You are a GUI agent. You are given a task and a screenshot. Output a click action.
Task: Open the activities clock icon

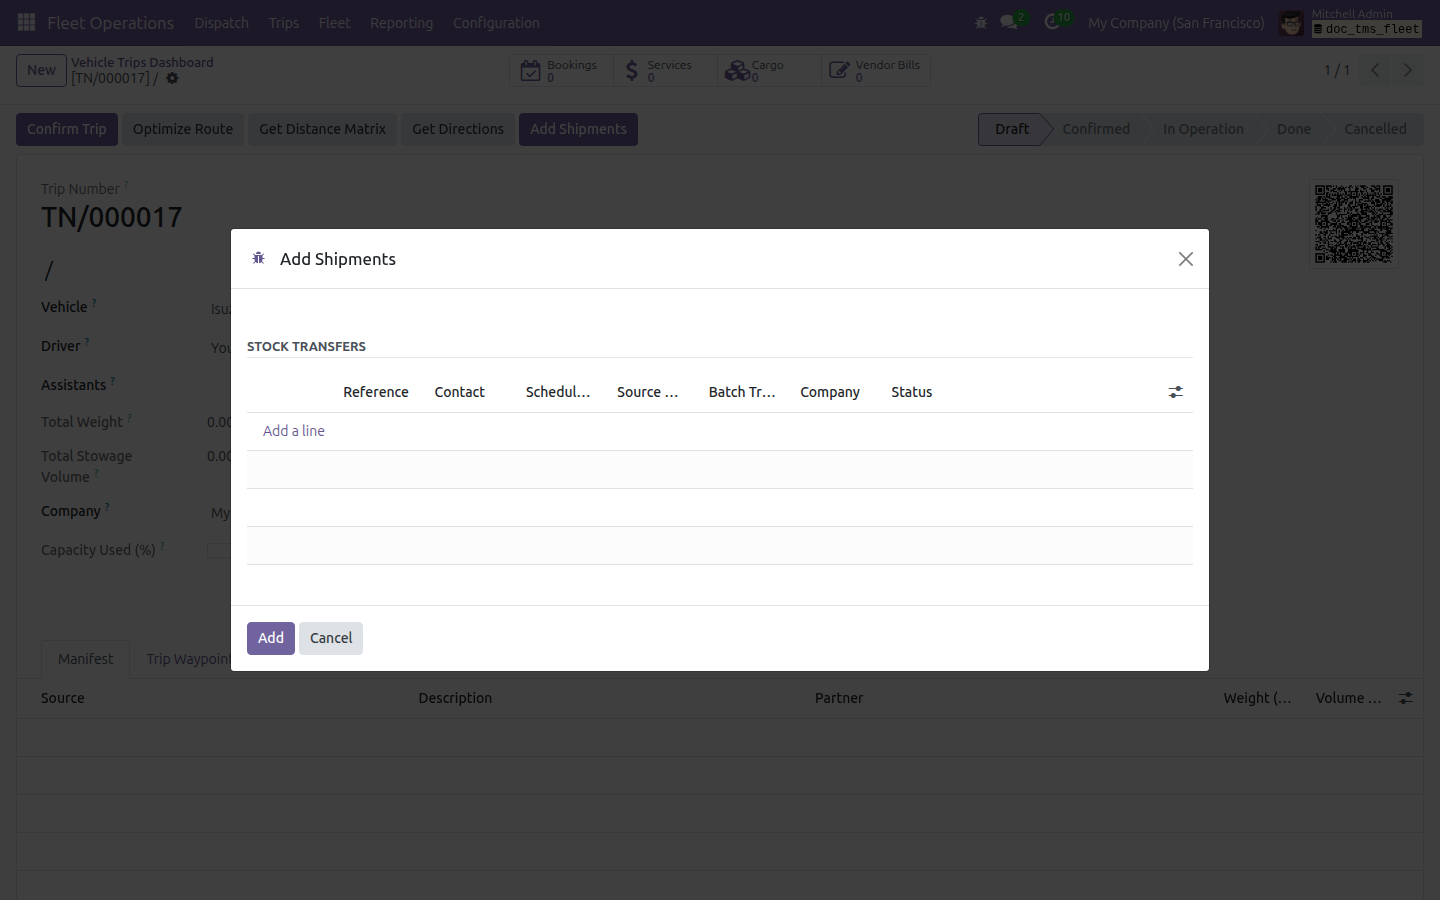tap(1053, 22)
